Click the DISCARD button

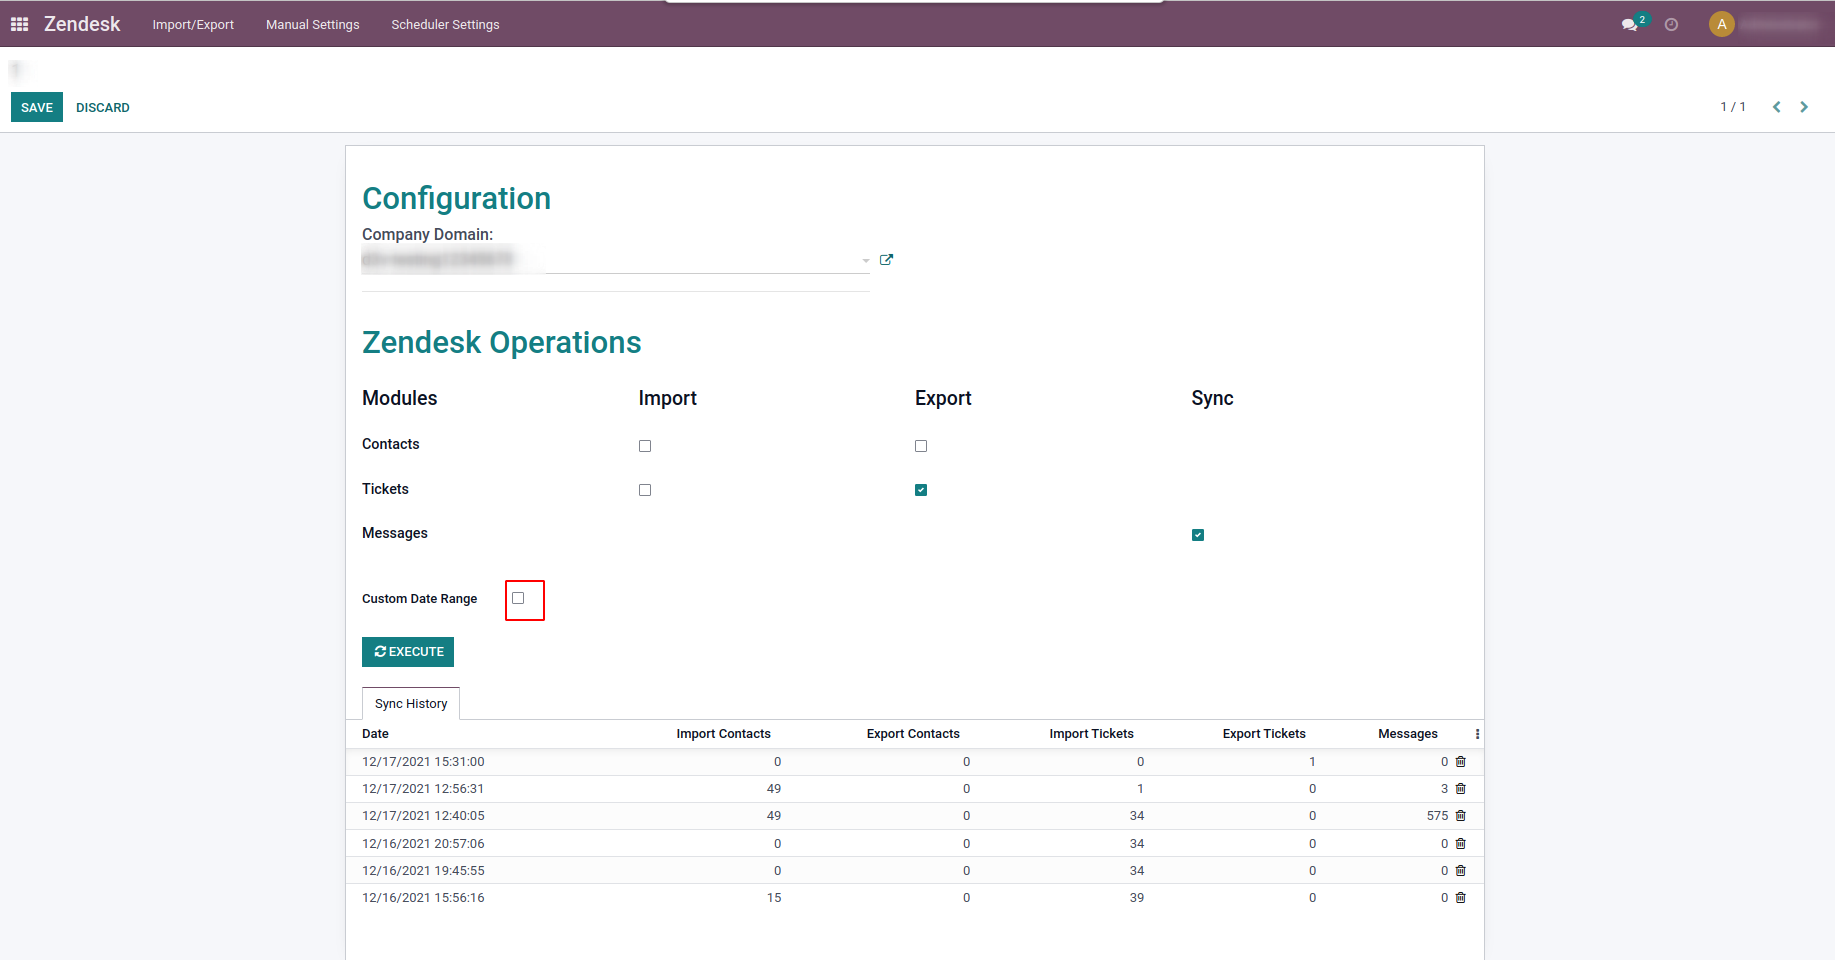103,107
